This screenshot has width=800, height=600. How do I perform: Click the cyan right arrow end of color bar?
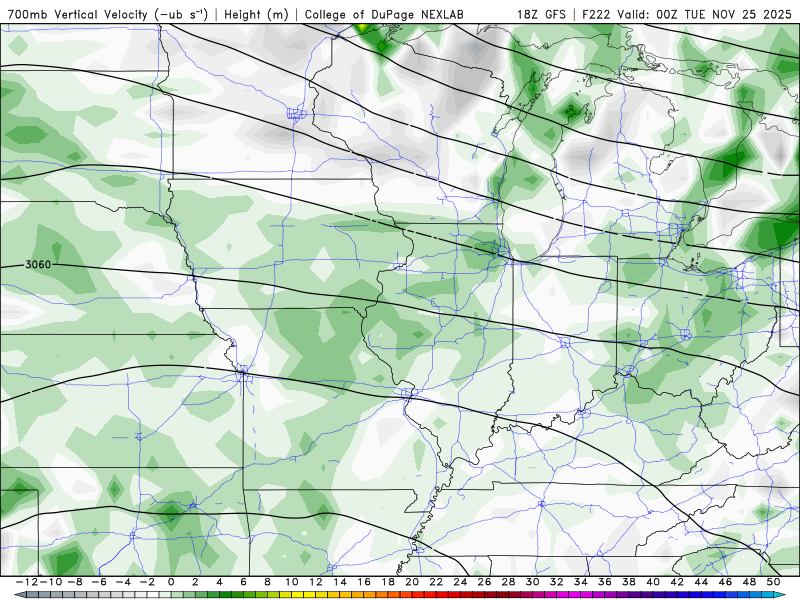click(x=781, y=595)
